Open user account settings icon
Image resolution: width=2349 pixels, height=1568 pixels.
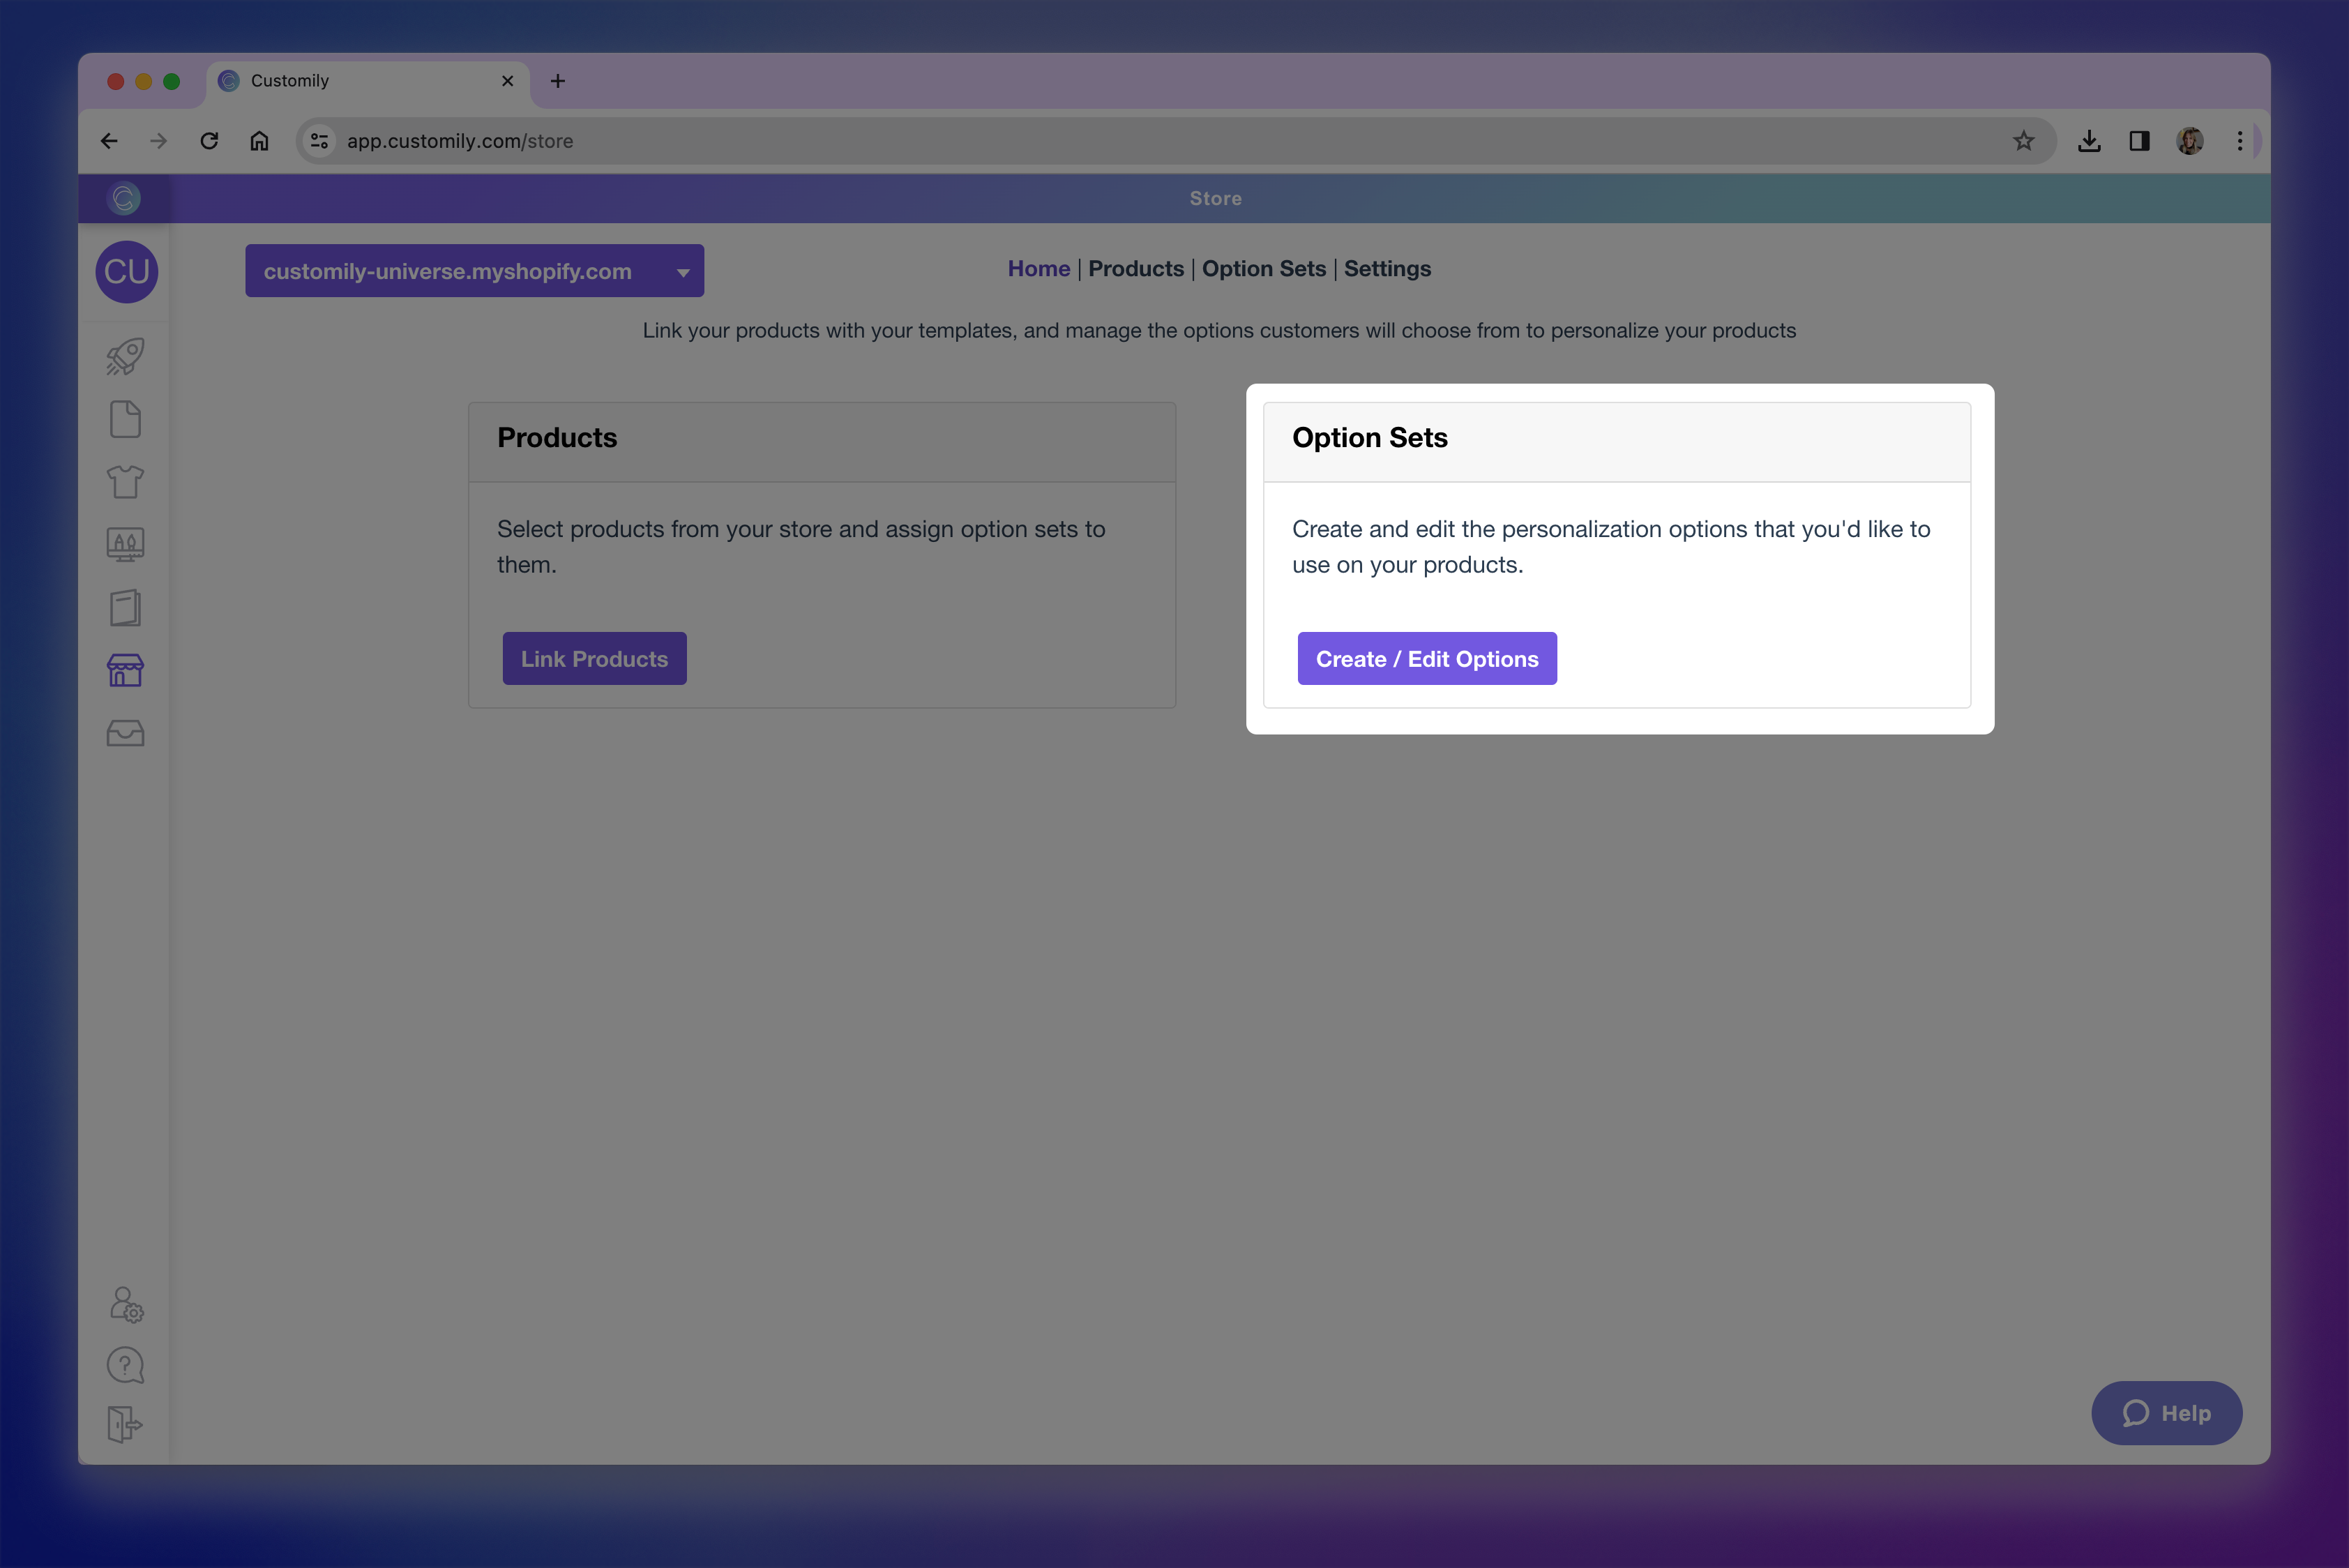click(x=125, y=1304)
